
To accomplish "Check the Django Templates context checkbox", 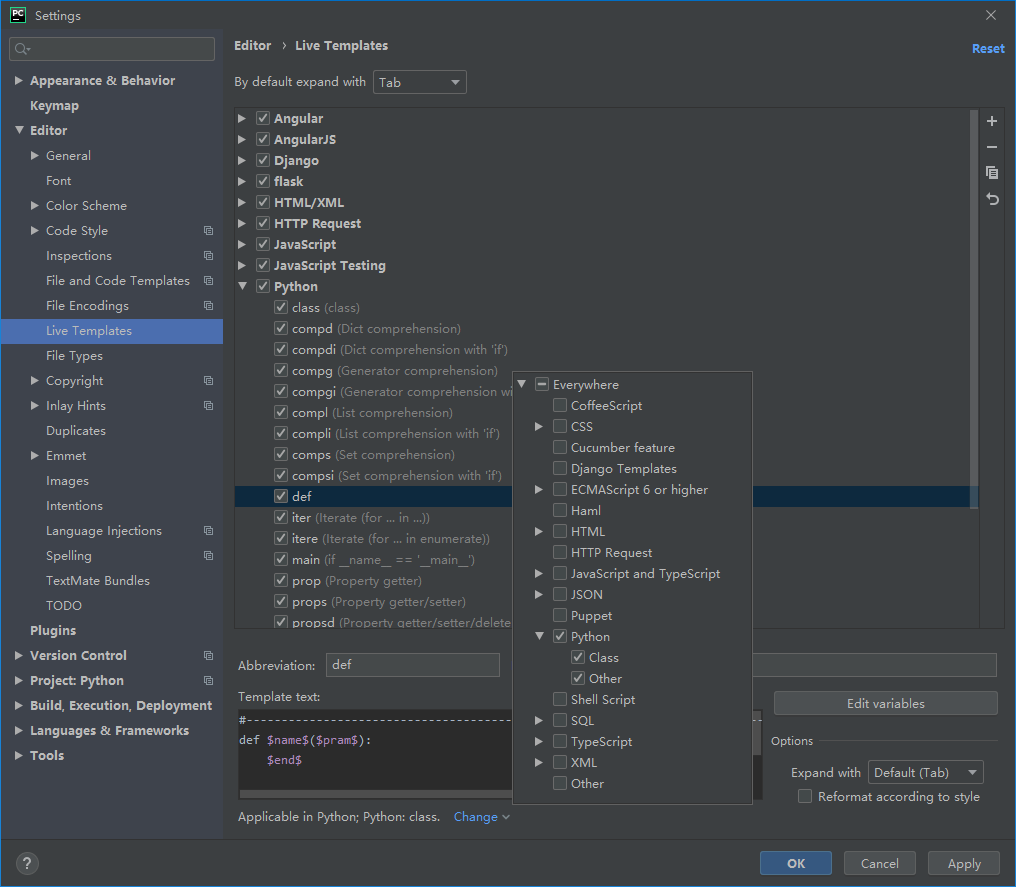I will (560, 468).
